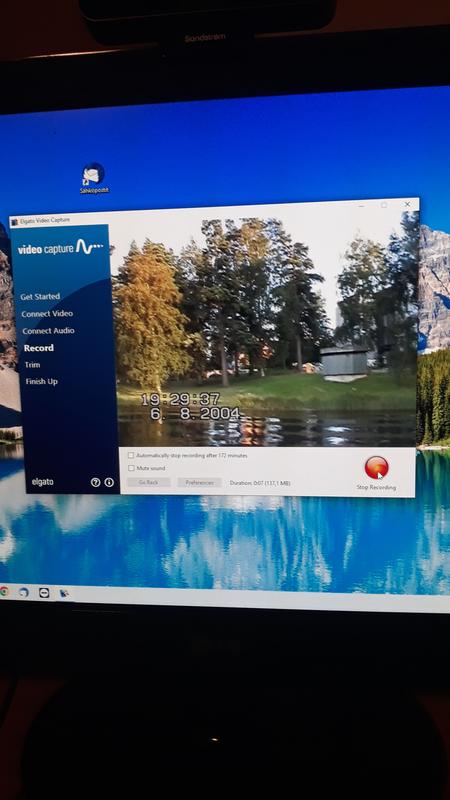
Task: Go to the Get Started step
Action: [x=40, y=296]
